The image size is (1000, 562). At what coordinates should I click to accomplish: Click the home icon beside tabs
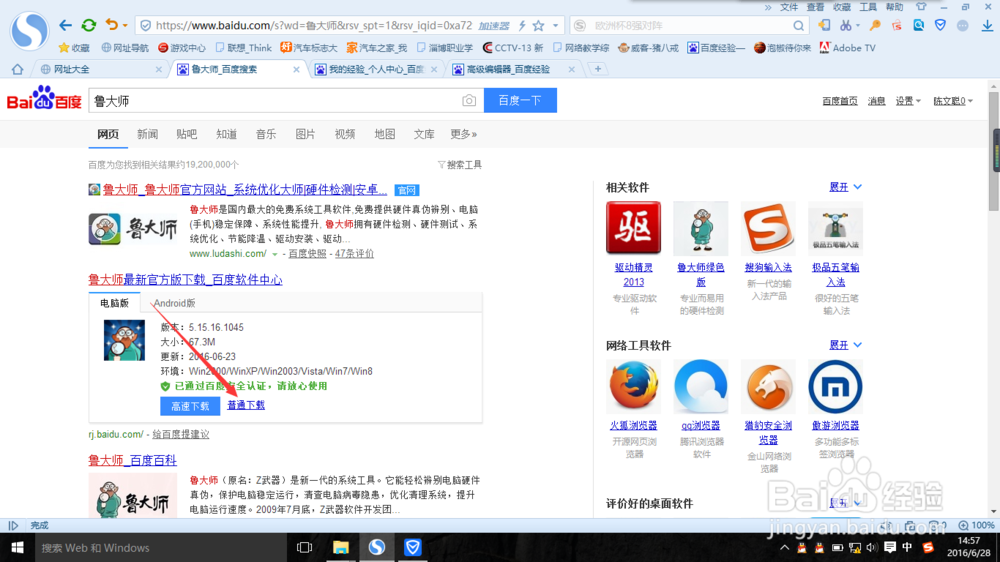17,69
